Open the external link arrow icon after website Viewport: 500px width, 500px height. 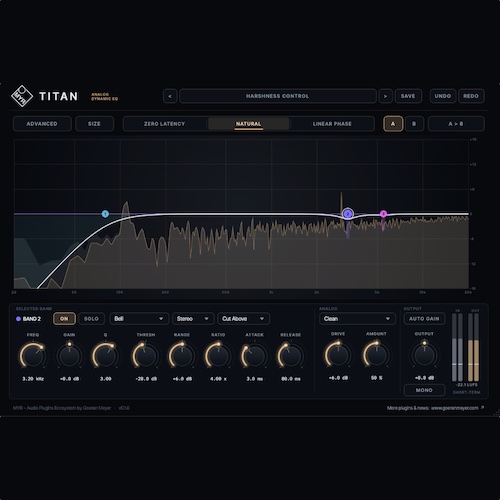[x=482, y=407]
